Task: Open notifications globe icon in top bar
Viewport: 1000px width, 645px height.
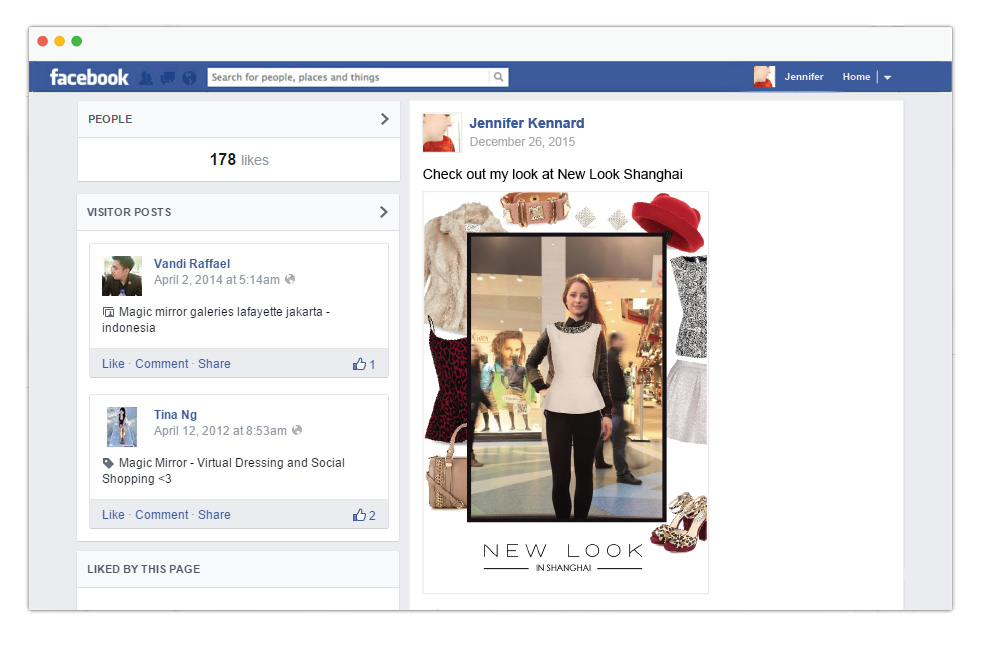Action: pyautogui.click(x=189, y=78)
